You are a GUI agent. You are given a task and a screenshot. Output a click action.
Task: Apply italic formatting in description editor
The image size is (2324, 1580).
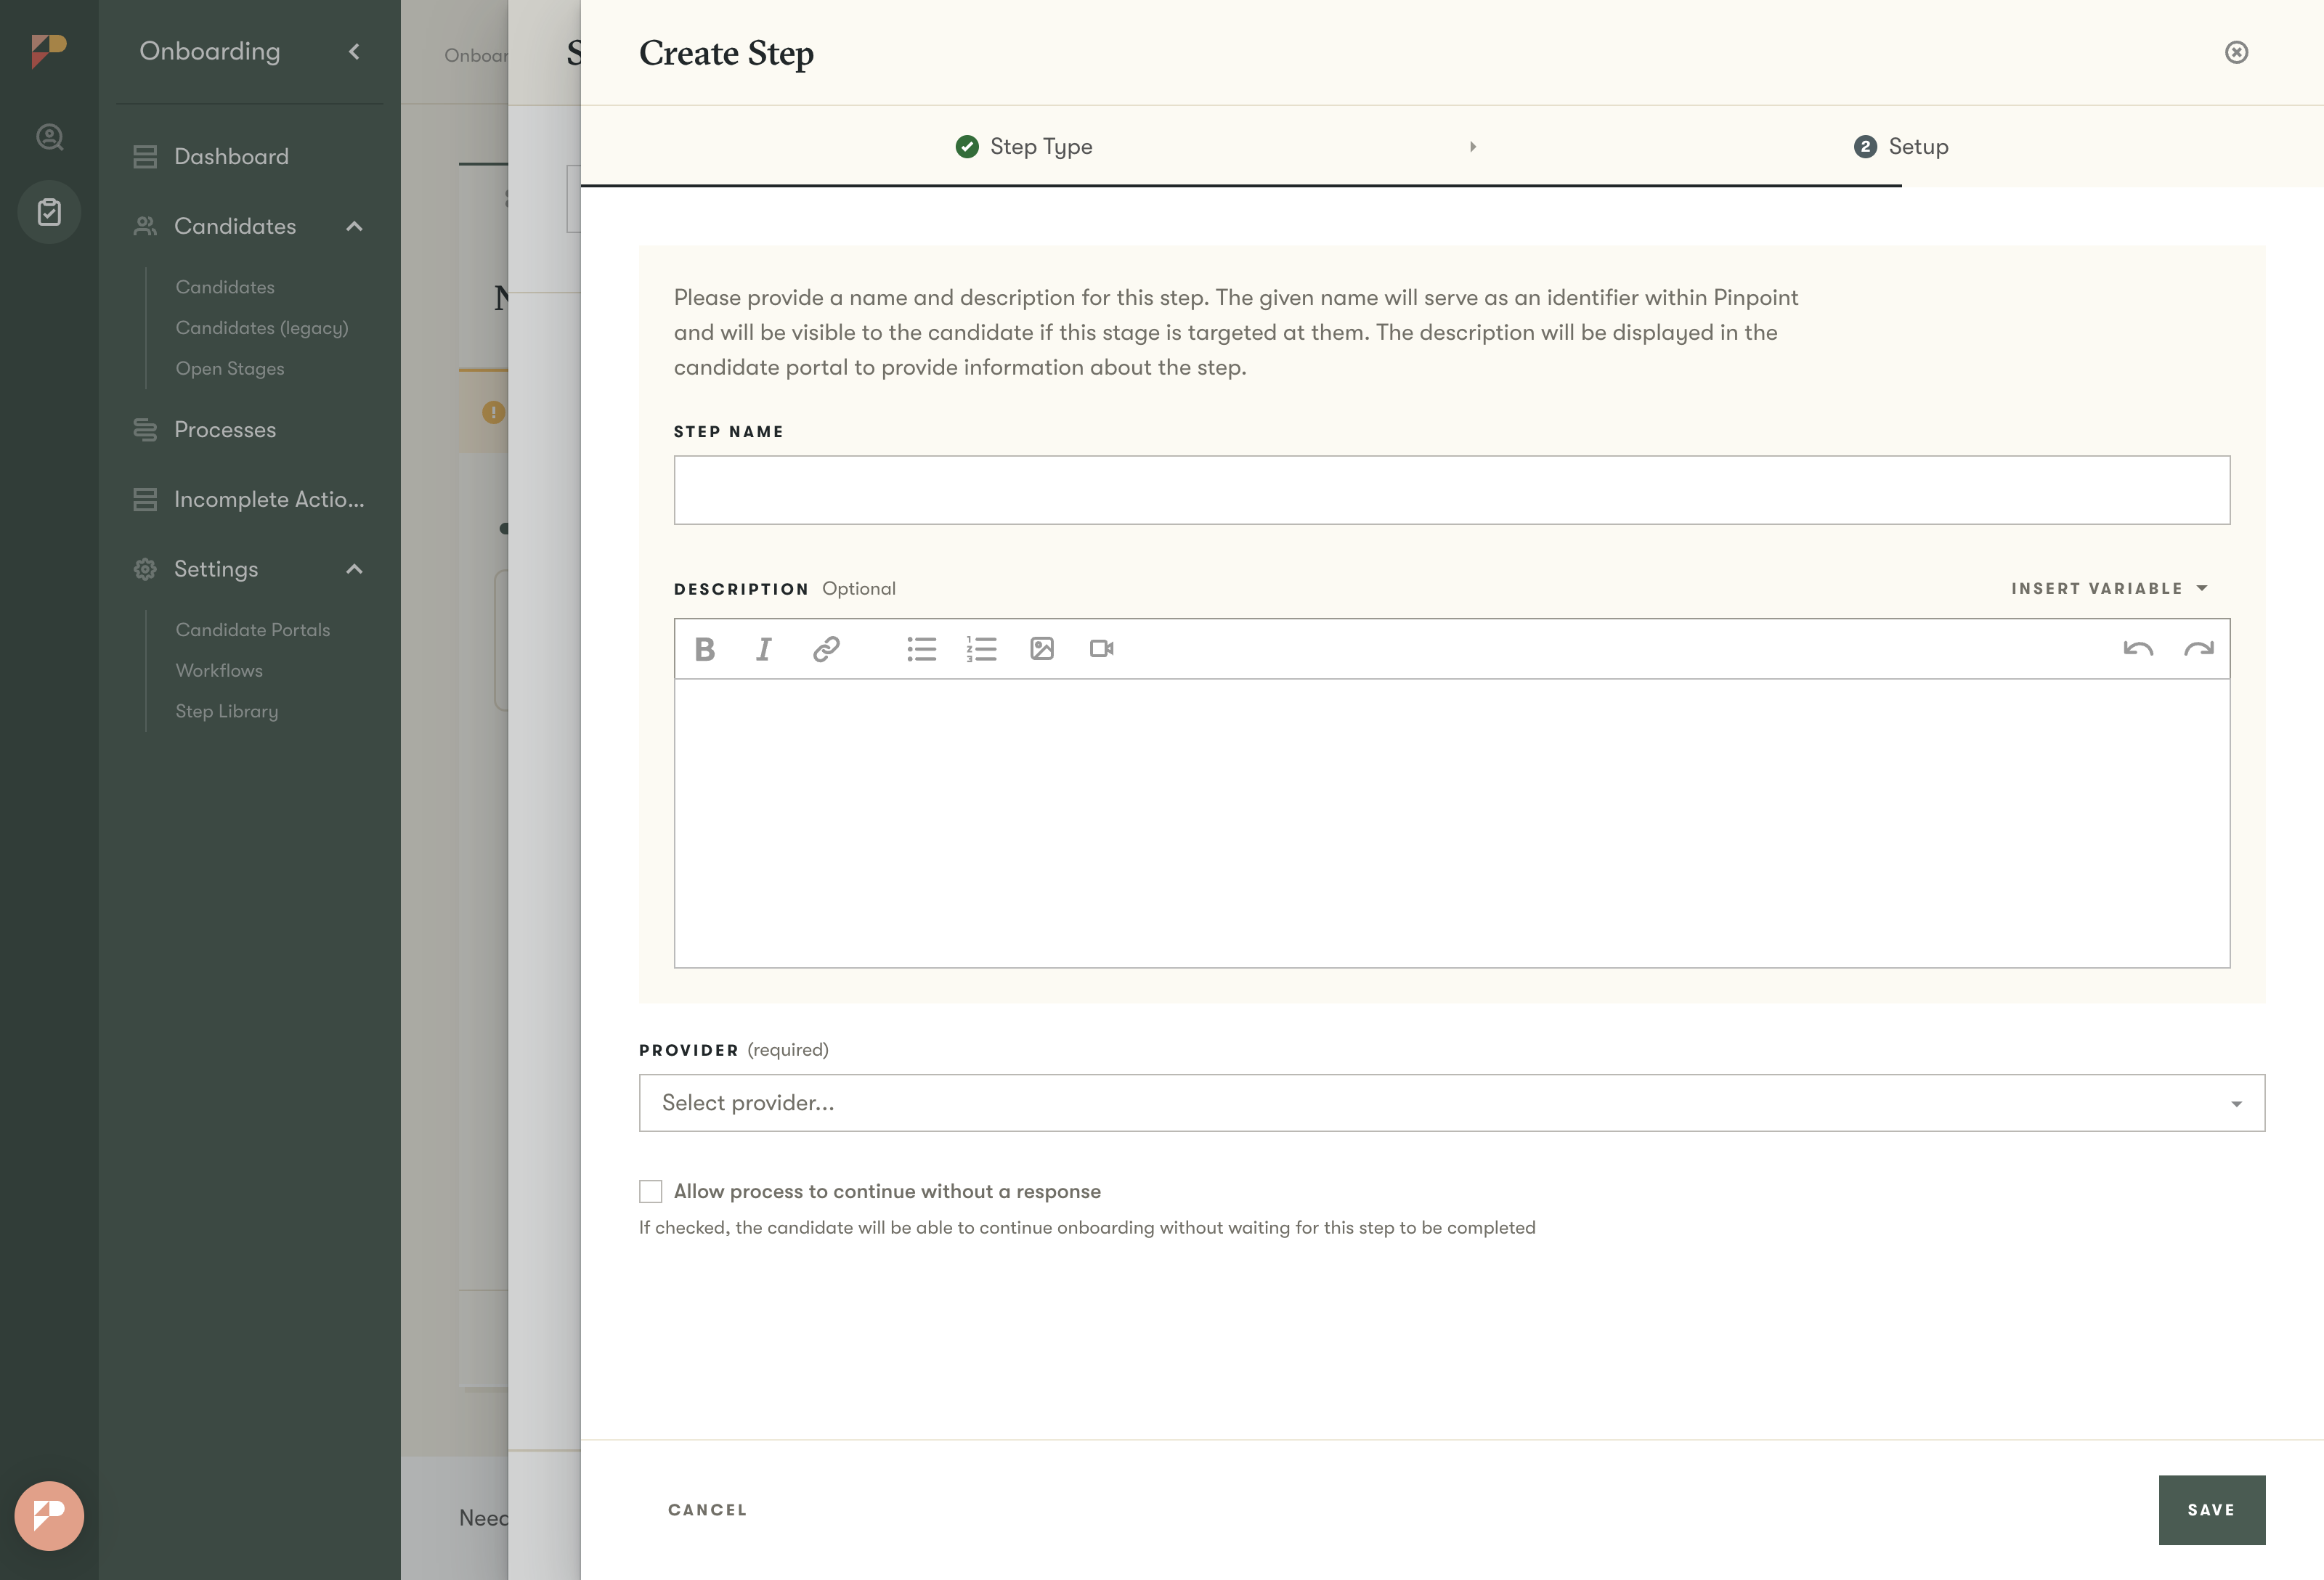click(x=764, y=649)
